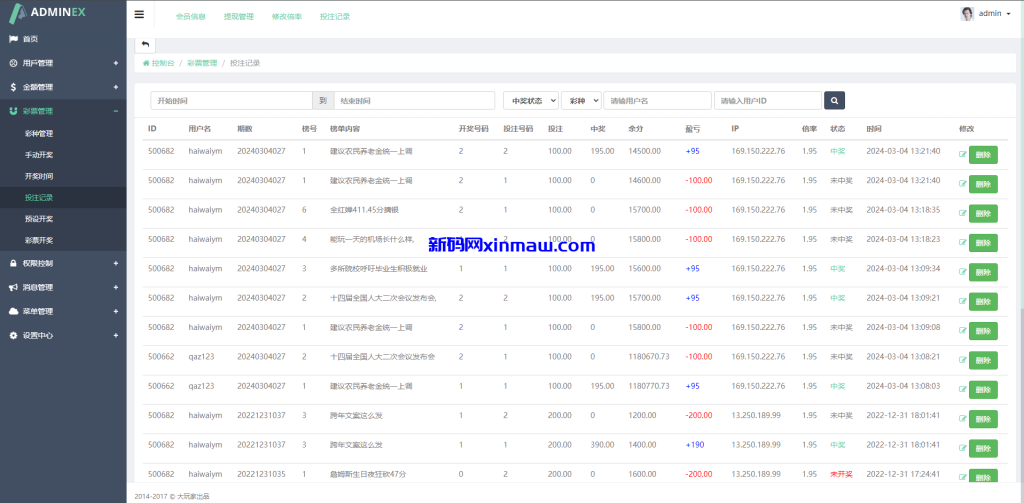Click the 首页 flag icon in sidebar
Viewport: 1024px width, 503px height.
point(13,39)
